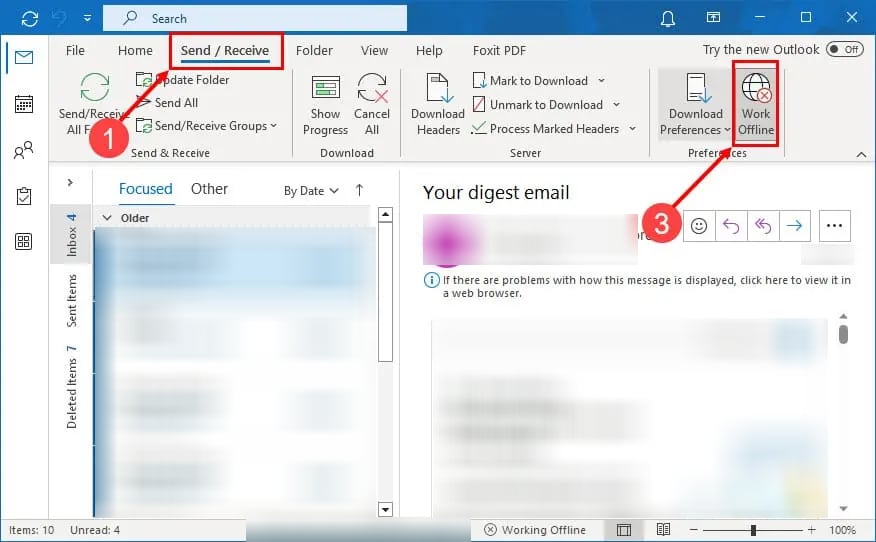
Task: Reverse sort order with up arrow
Action: tap(359, 191)
